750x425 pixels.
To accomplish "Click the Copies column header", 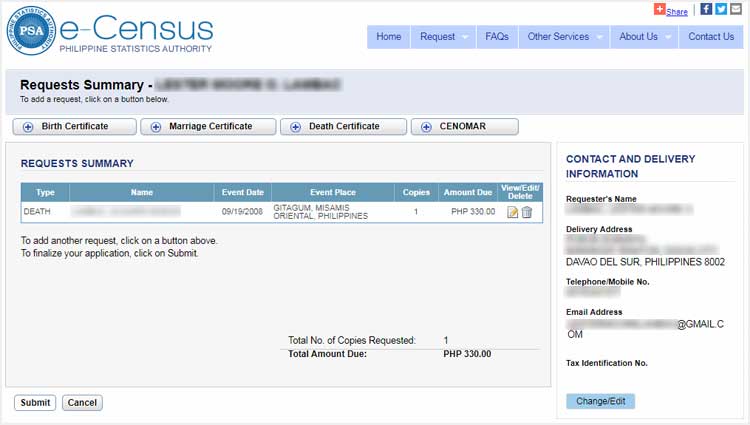I will point(416,192).
